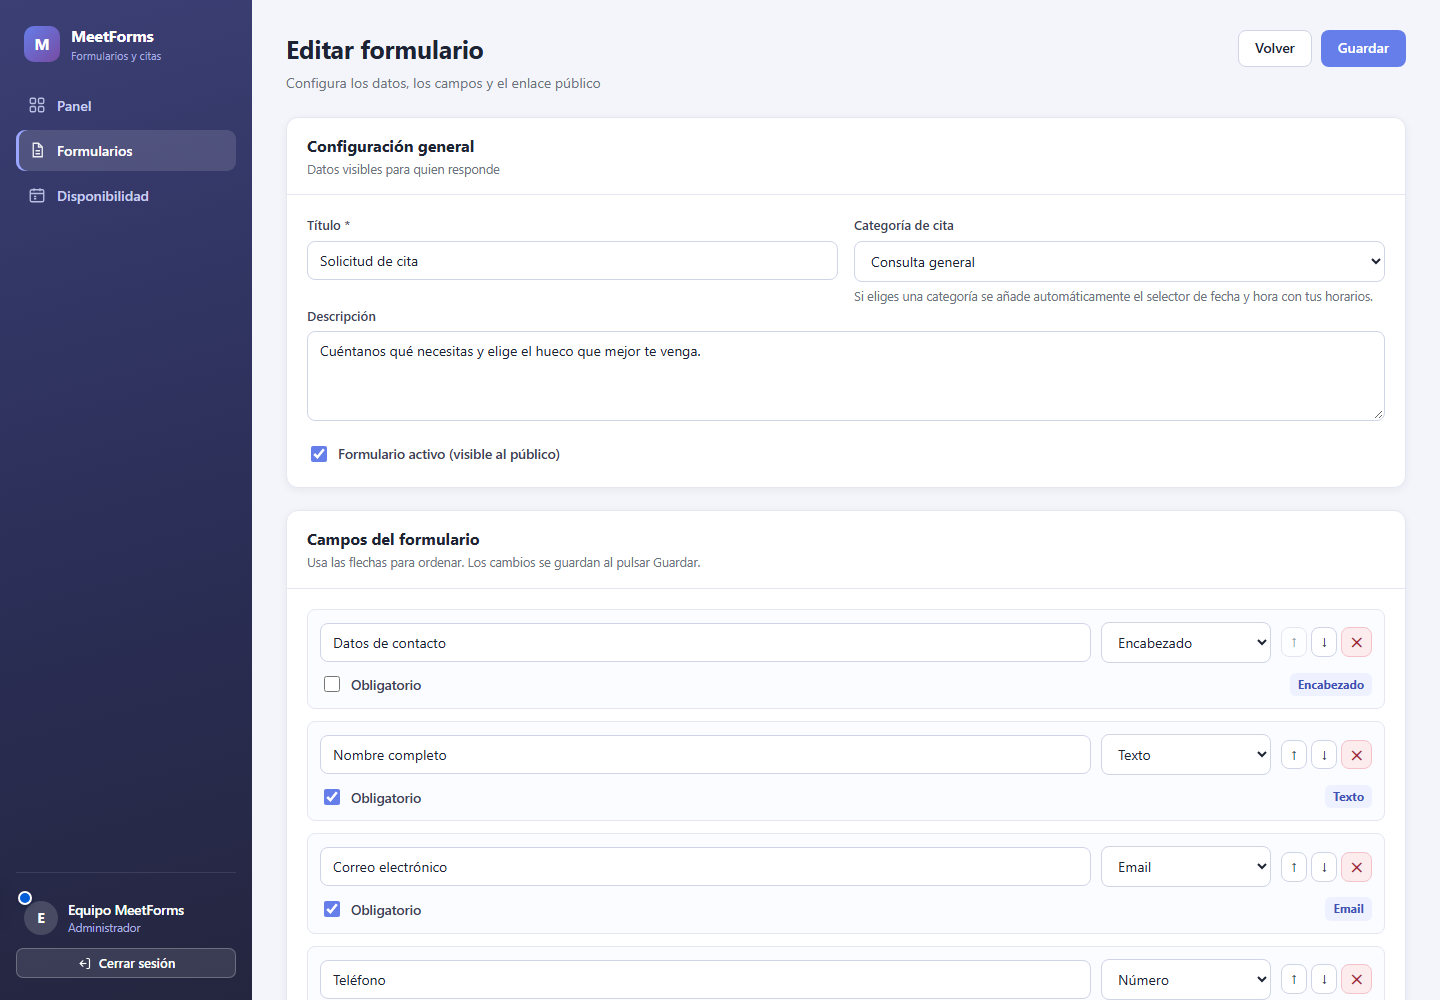
Task: Open type dropdown for Datos de contacto
Action: point(1186,643)
